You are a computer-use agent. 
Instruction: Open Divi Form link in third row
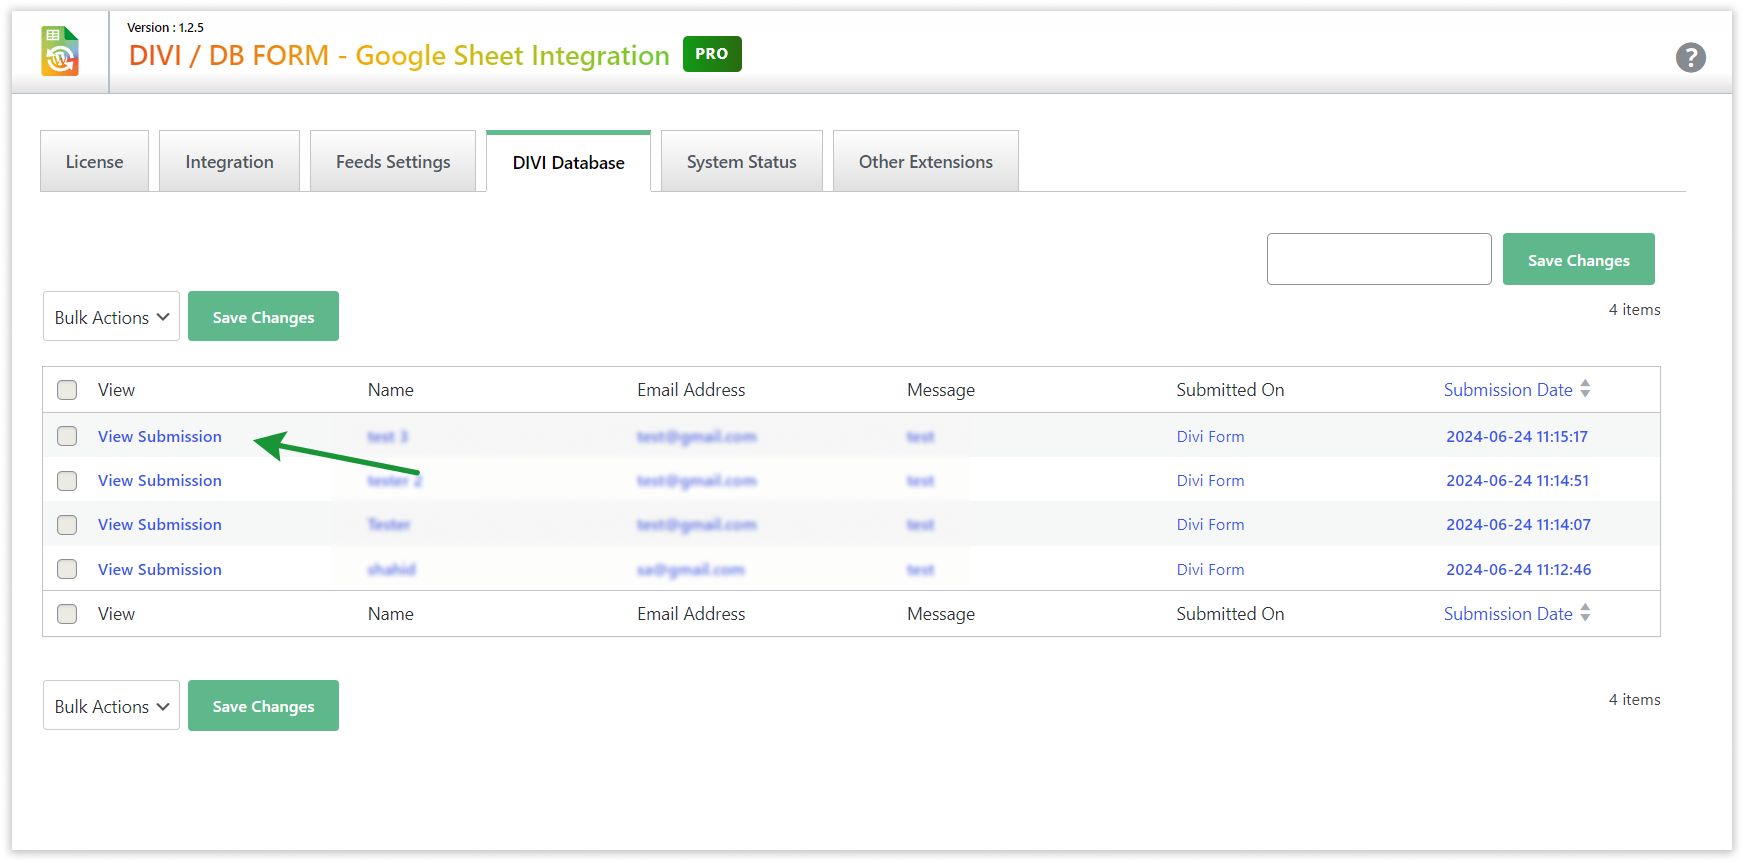click(x=1210, y=525)
